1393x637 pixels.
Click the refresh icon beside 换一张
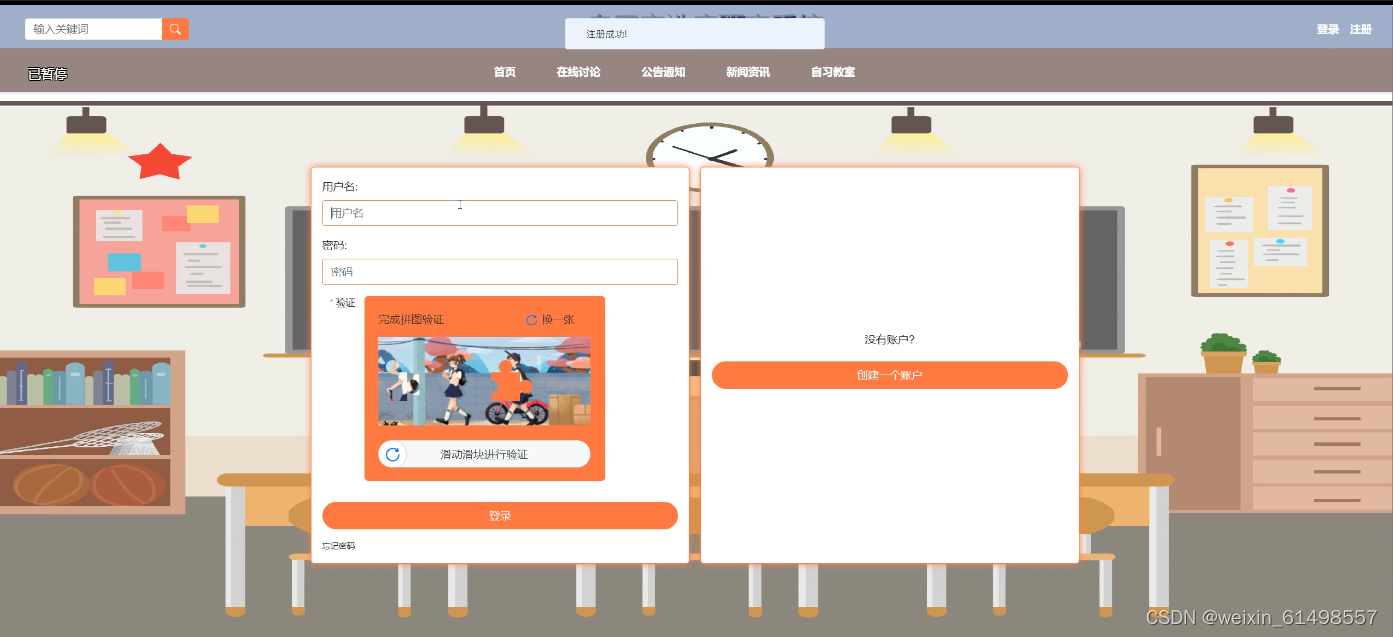[531, 320]
